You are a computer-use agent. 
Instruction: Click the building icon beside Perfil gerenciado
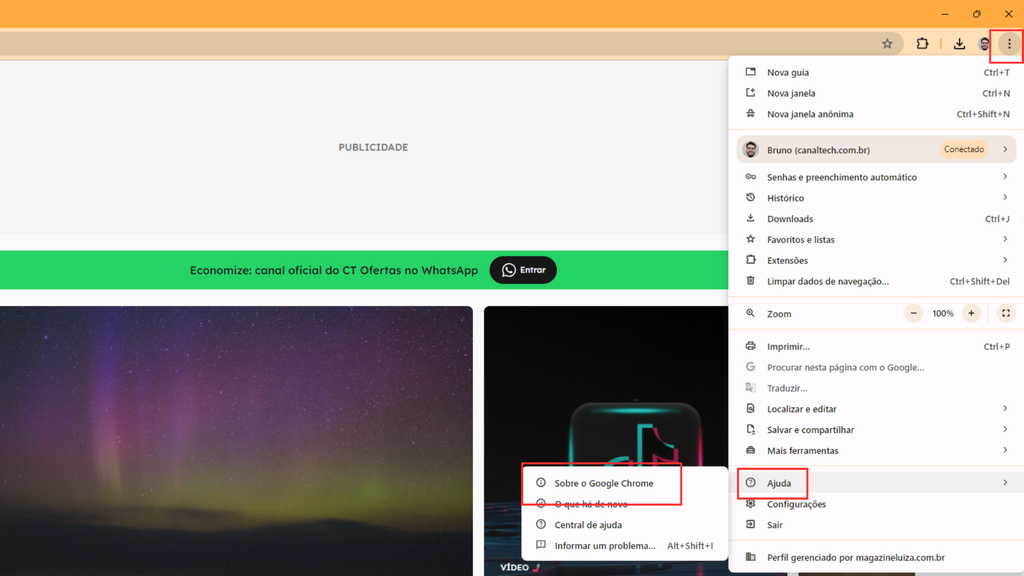click(x=750, y=557)
